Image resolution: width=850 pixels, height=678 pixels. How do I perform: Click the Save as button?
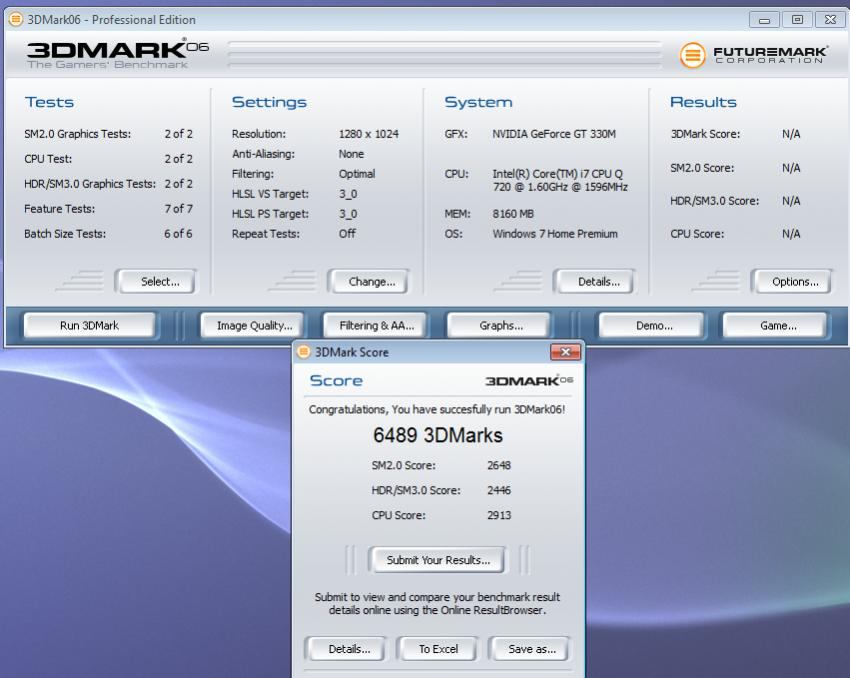pos(530,649)
